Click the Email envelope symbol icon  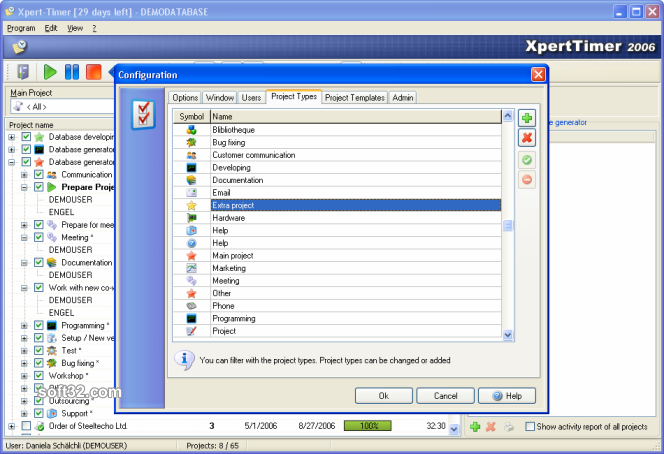click(x=191, y=193)
